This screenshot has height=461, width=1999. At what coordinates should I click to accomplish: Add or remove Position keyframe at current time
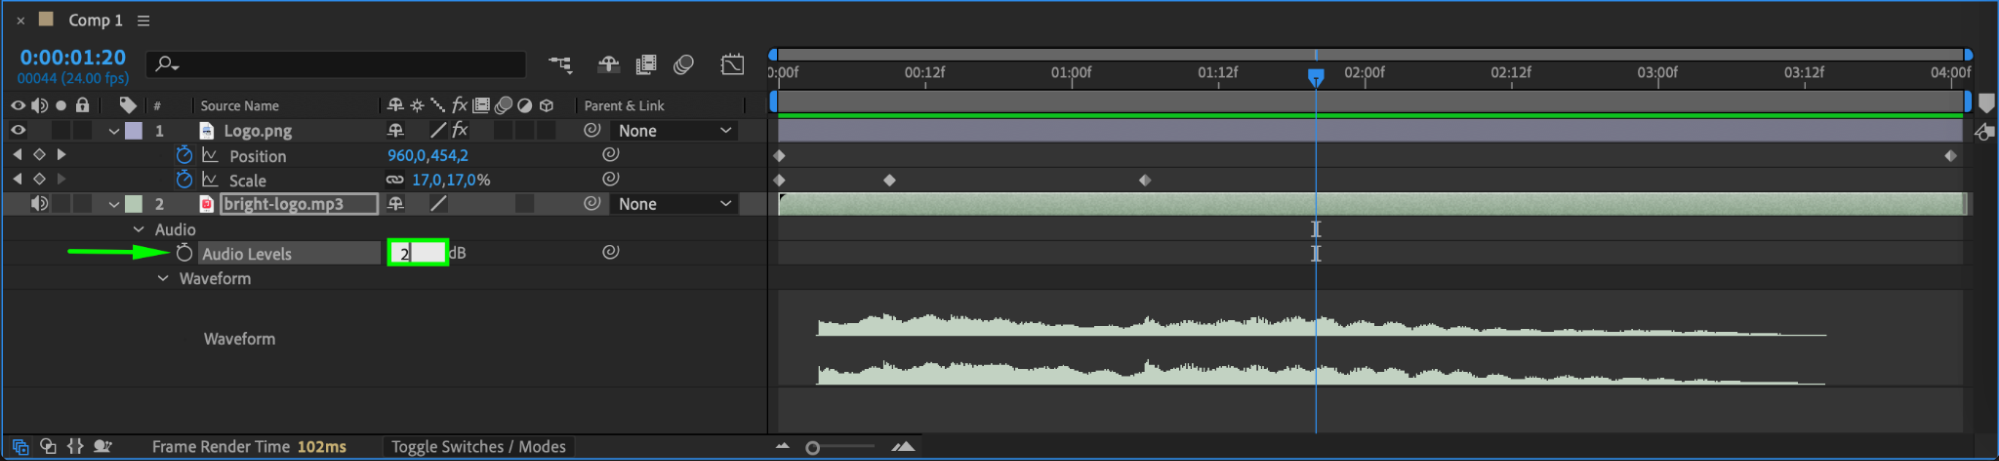tap(39, 155)
